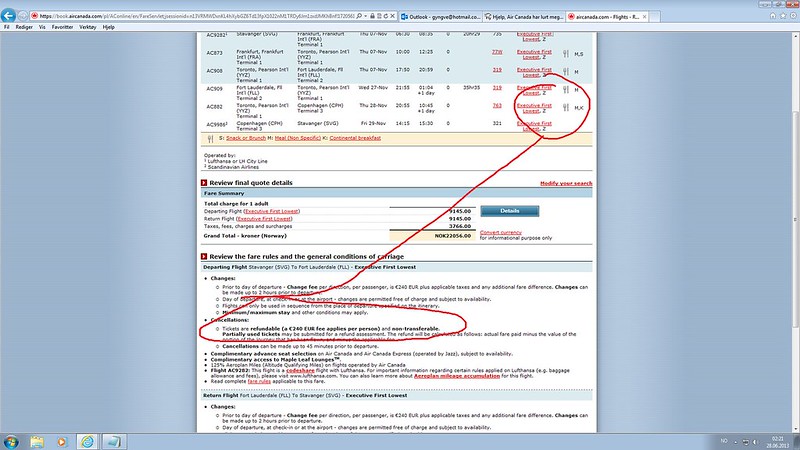Open Executive First Lowest link in AC882 row
Image resolution: width=800 pixels, height=450 pixels.
(x=534, y=108)
